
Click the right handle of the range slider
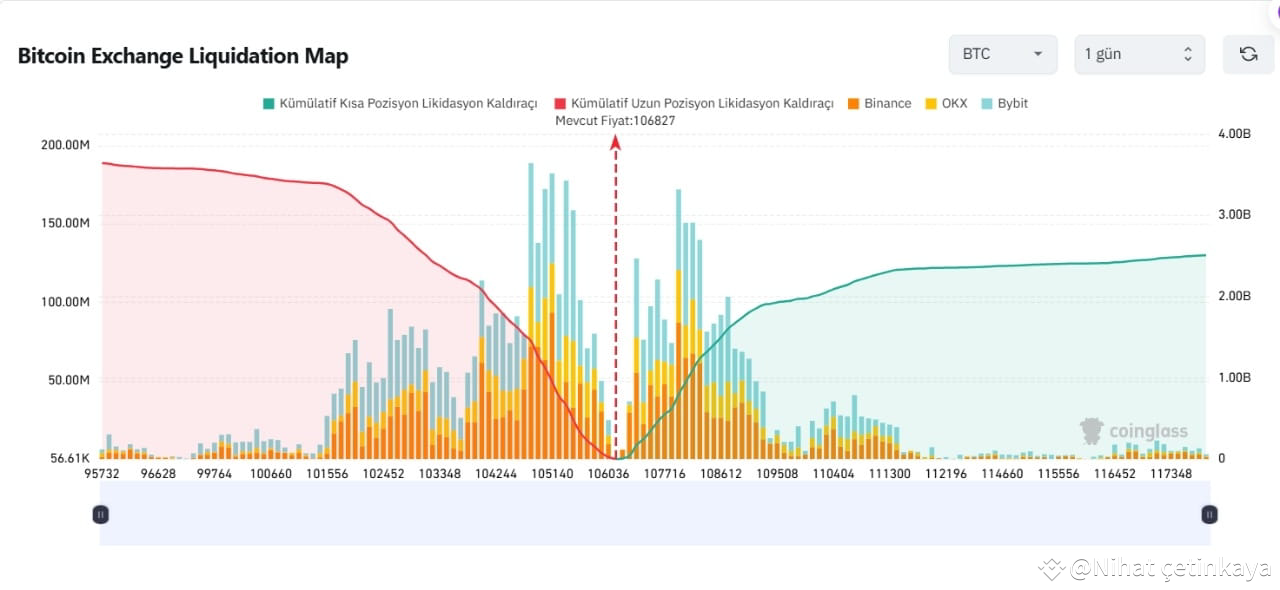(x=1208, y=514)
